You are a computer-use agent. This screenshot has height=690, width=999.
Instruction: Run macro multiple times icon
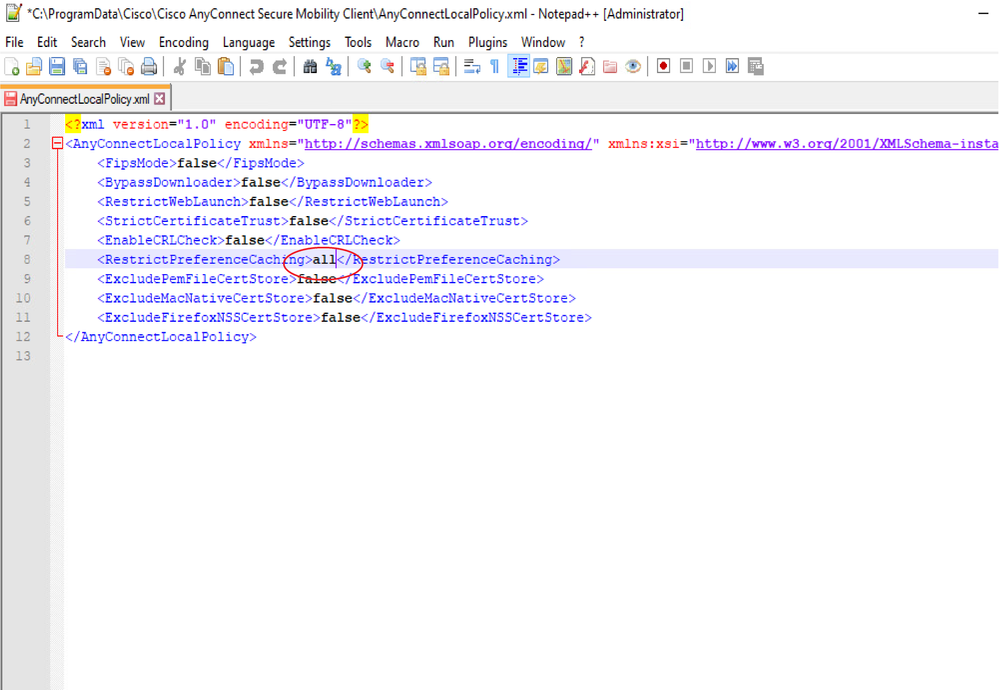click(732, 66)
